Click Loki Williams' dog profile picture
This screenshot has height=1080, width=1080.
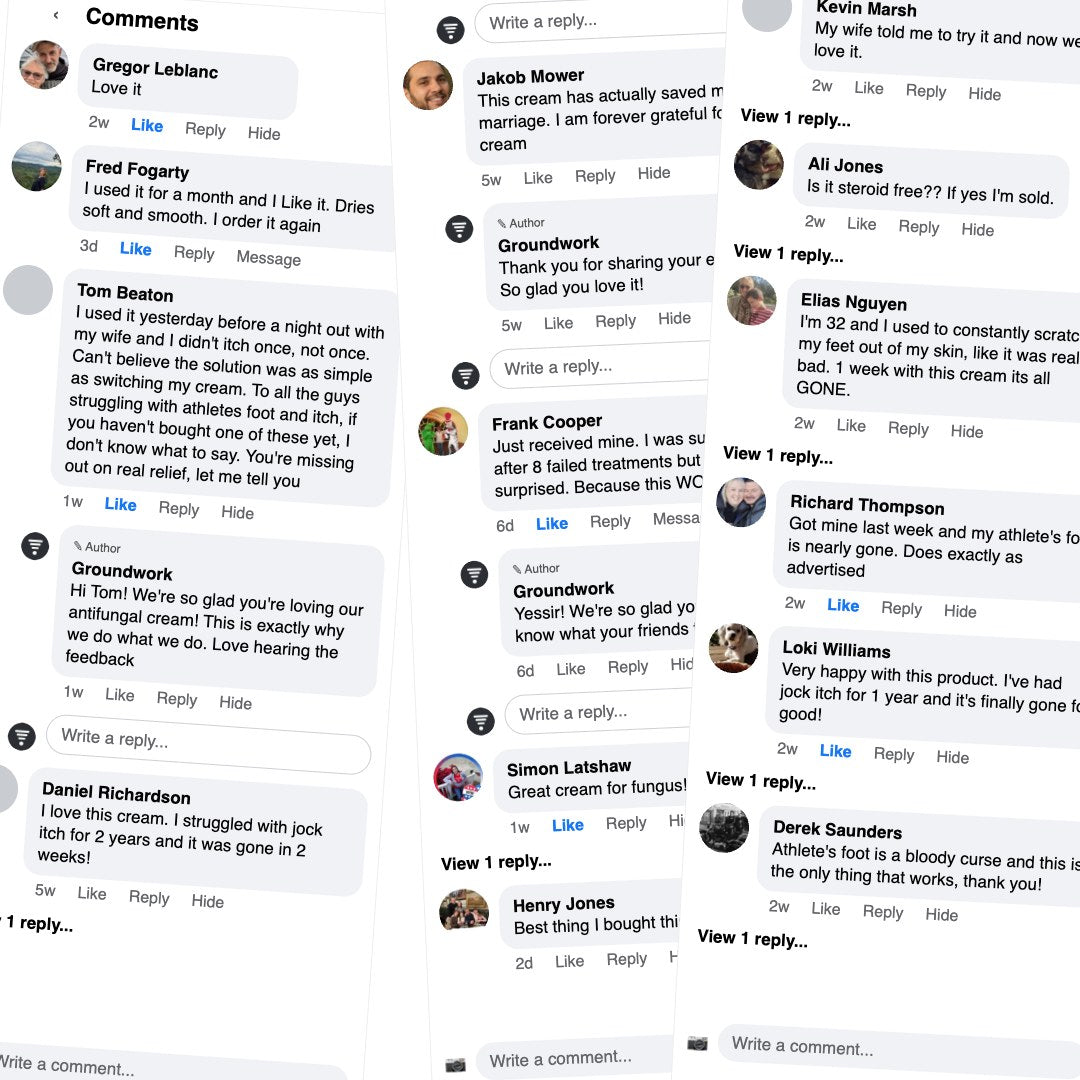[x=733, y=648]
